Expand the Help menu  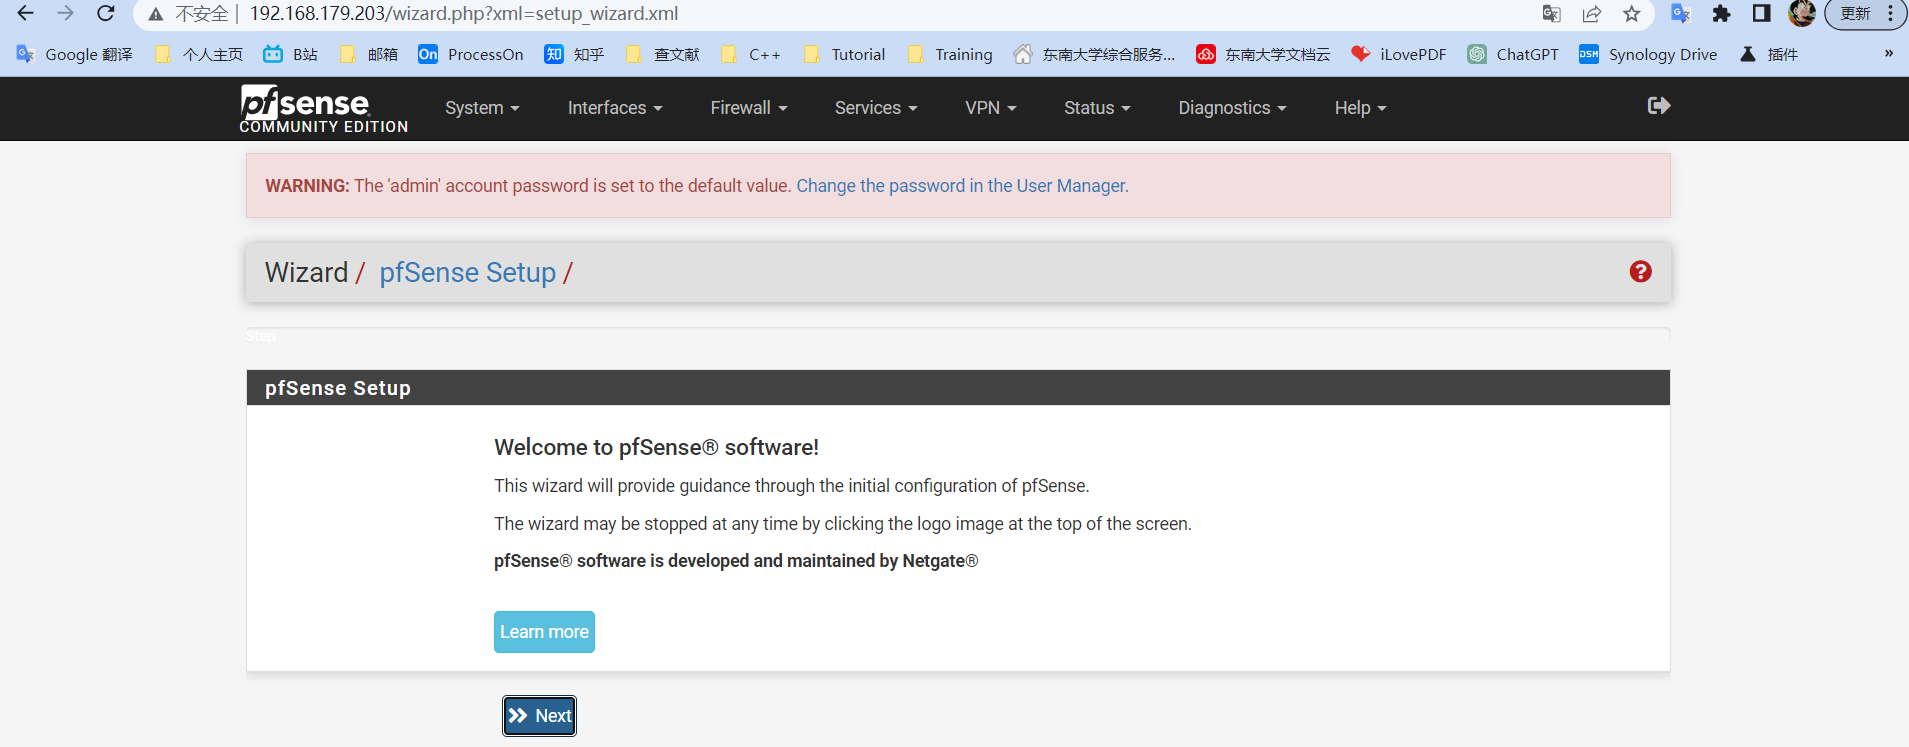(1360, 108)
